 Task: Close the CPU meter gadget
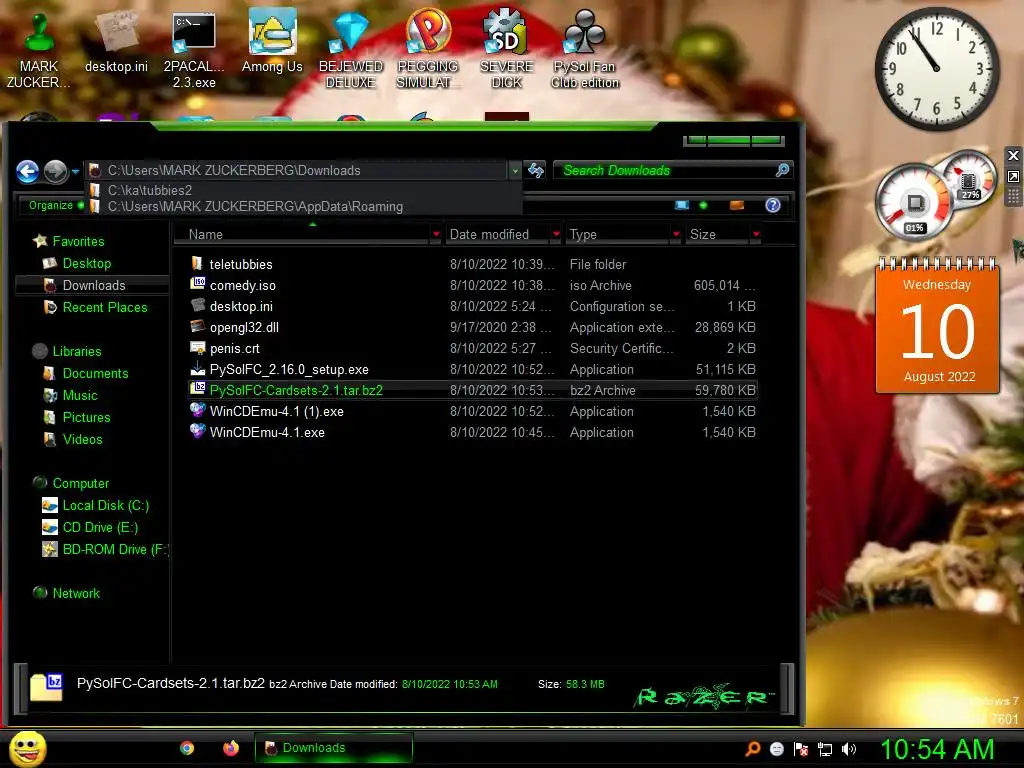(1013, 155)
